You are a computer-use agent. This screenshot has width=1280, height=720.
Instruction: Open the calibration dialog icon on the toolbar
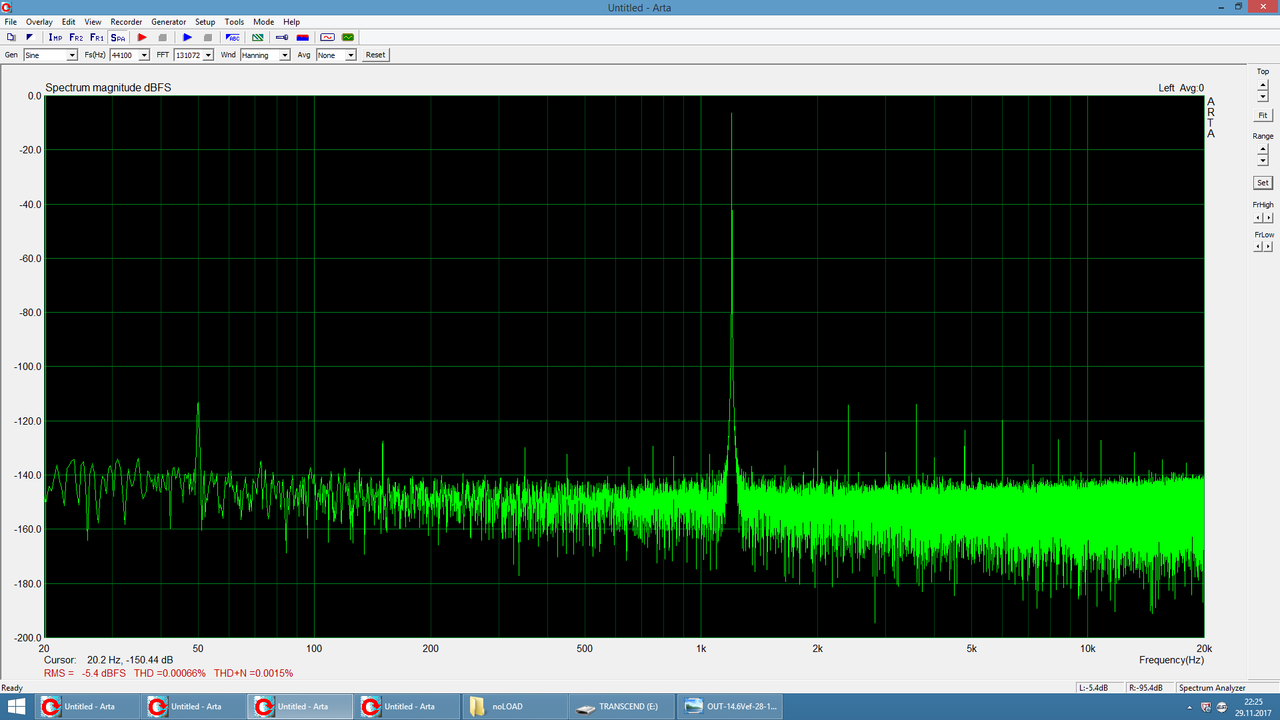point(280,37)
